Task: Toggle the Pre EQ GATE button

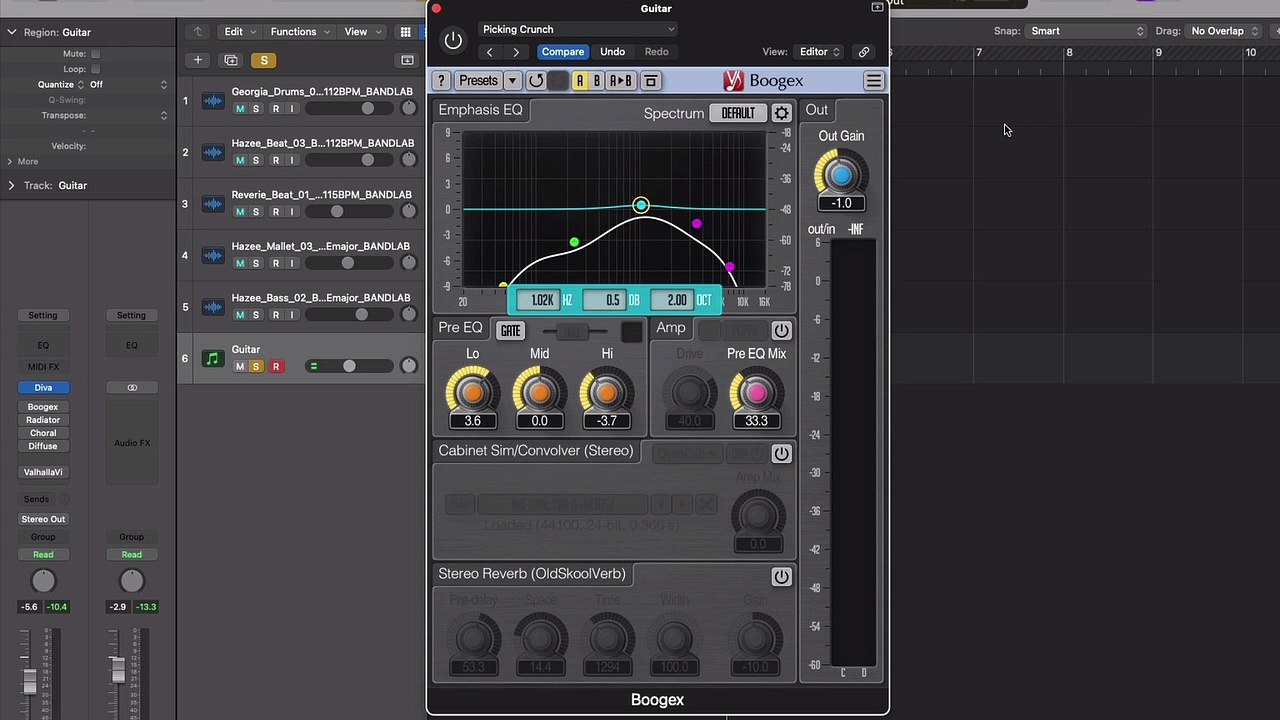Action: (511, 331)
